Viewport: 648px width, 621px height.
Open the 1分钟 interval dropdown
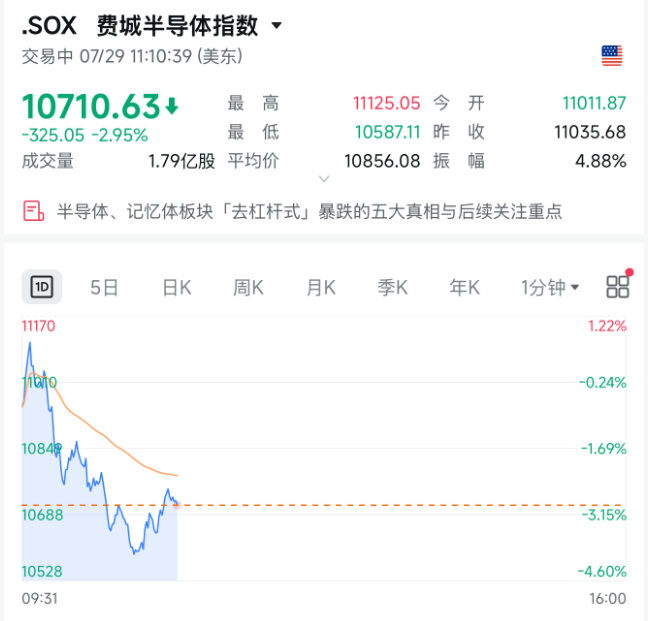[550, 287]
